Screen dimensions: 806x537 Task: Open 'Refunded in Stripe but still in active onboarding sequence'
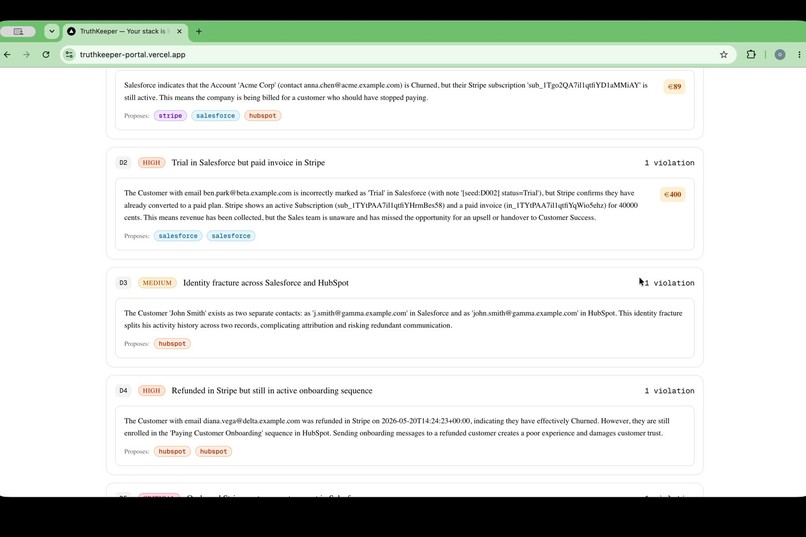[x=272, y=391]
